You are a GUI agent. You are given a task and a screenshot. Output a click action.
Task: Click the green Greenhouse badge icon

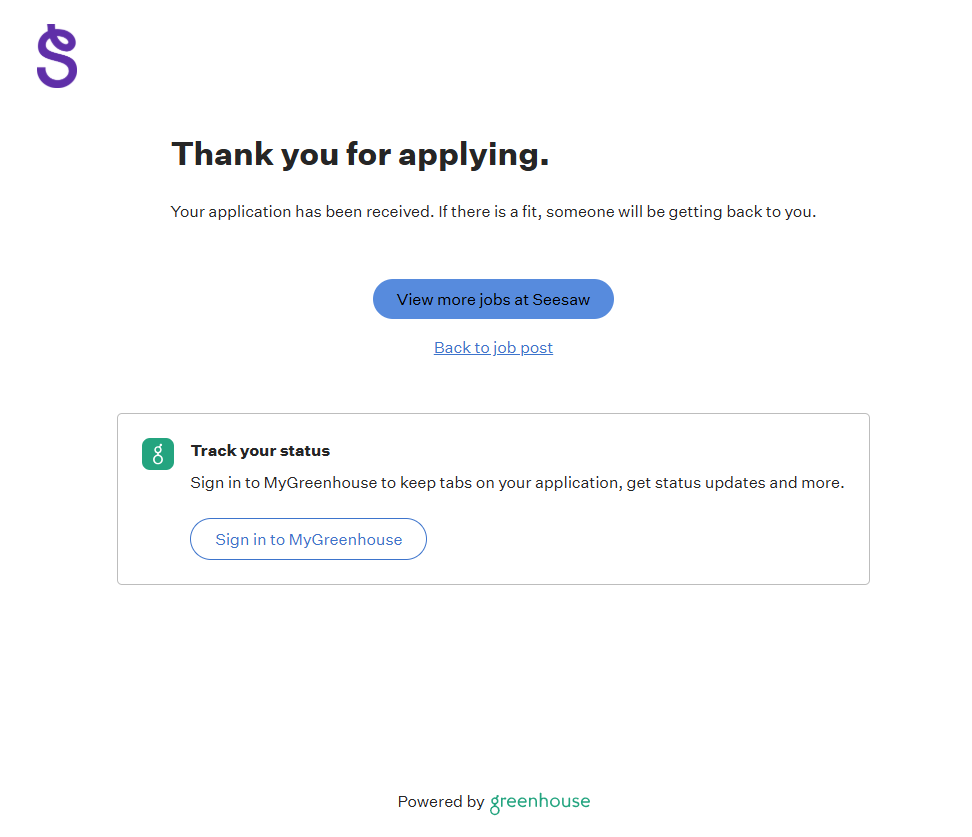158,454
